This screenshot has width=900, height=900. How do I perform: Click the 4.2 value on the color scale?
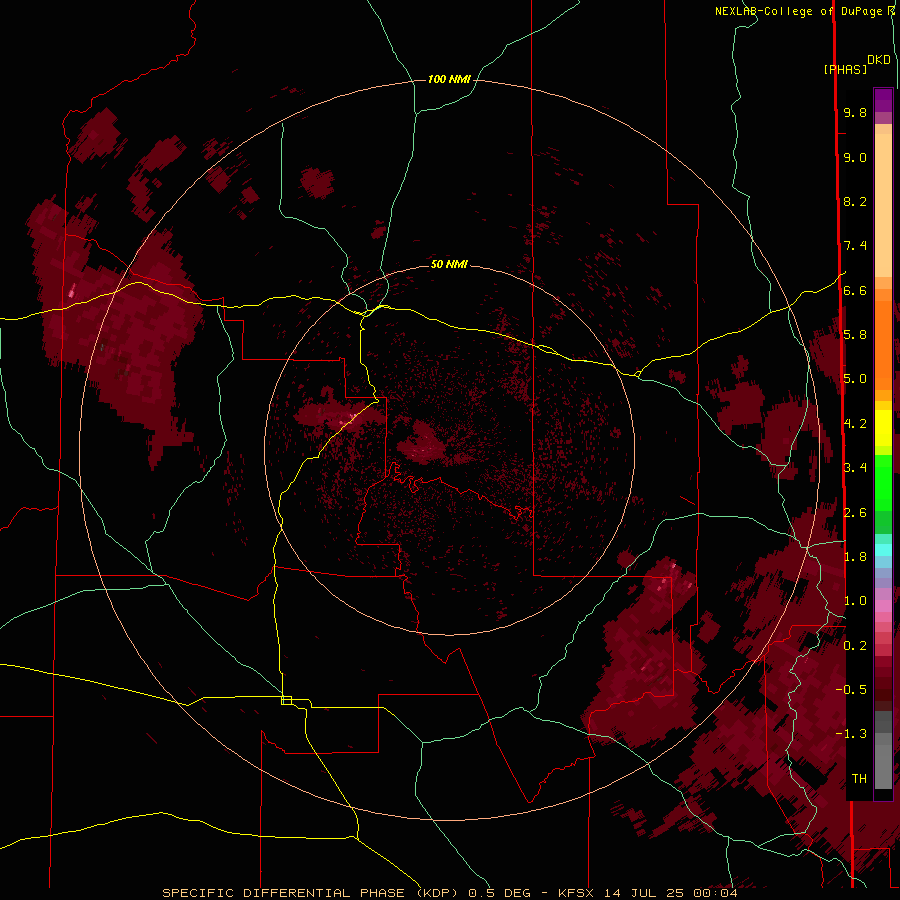(x=855, y=424)
